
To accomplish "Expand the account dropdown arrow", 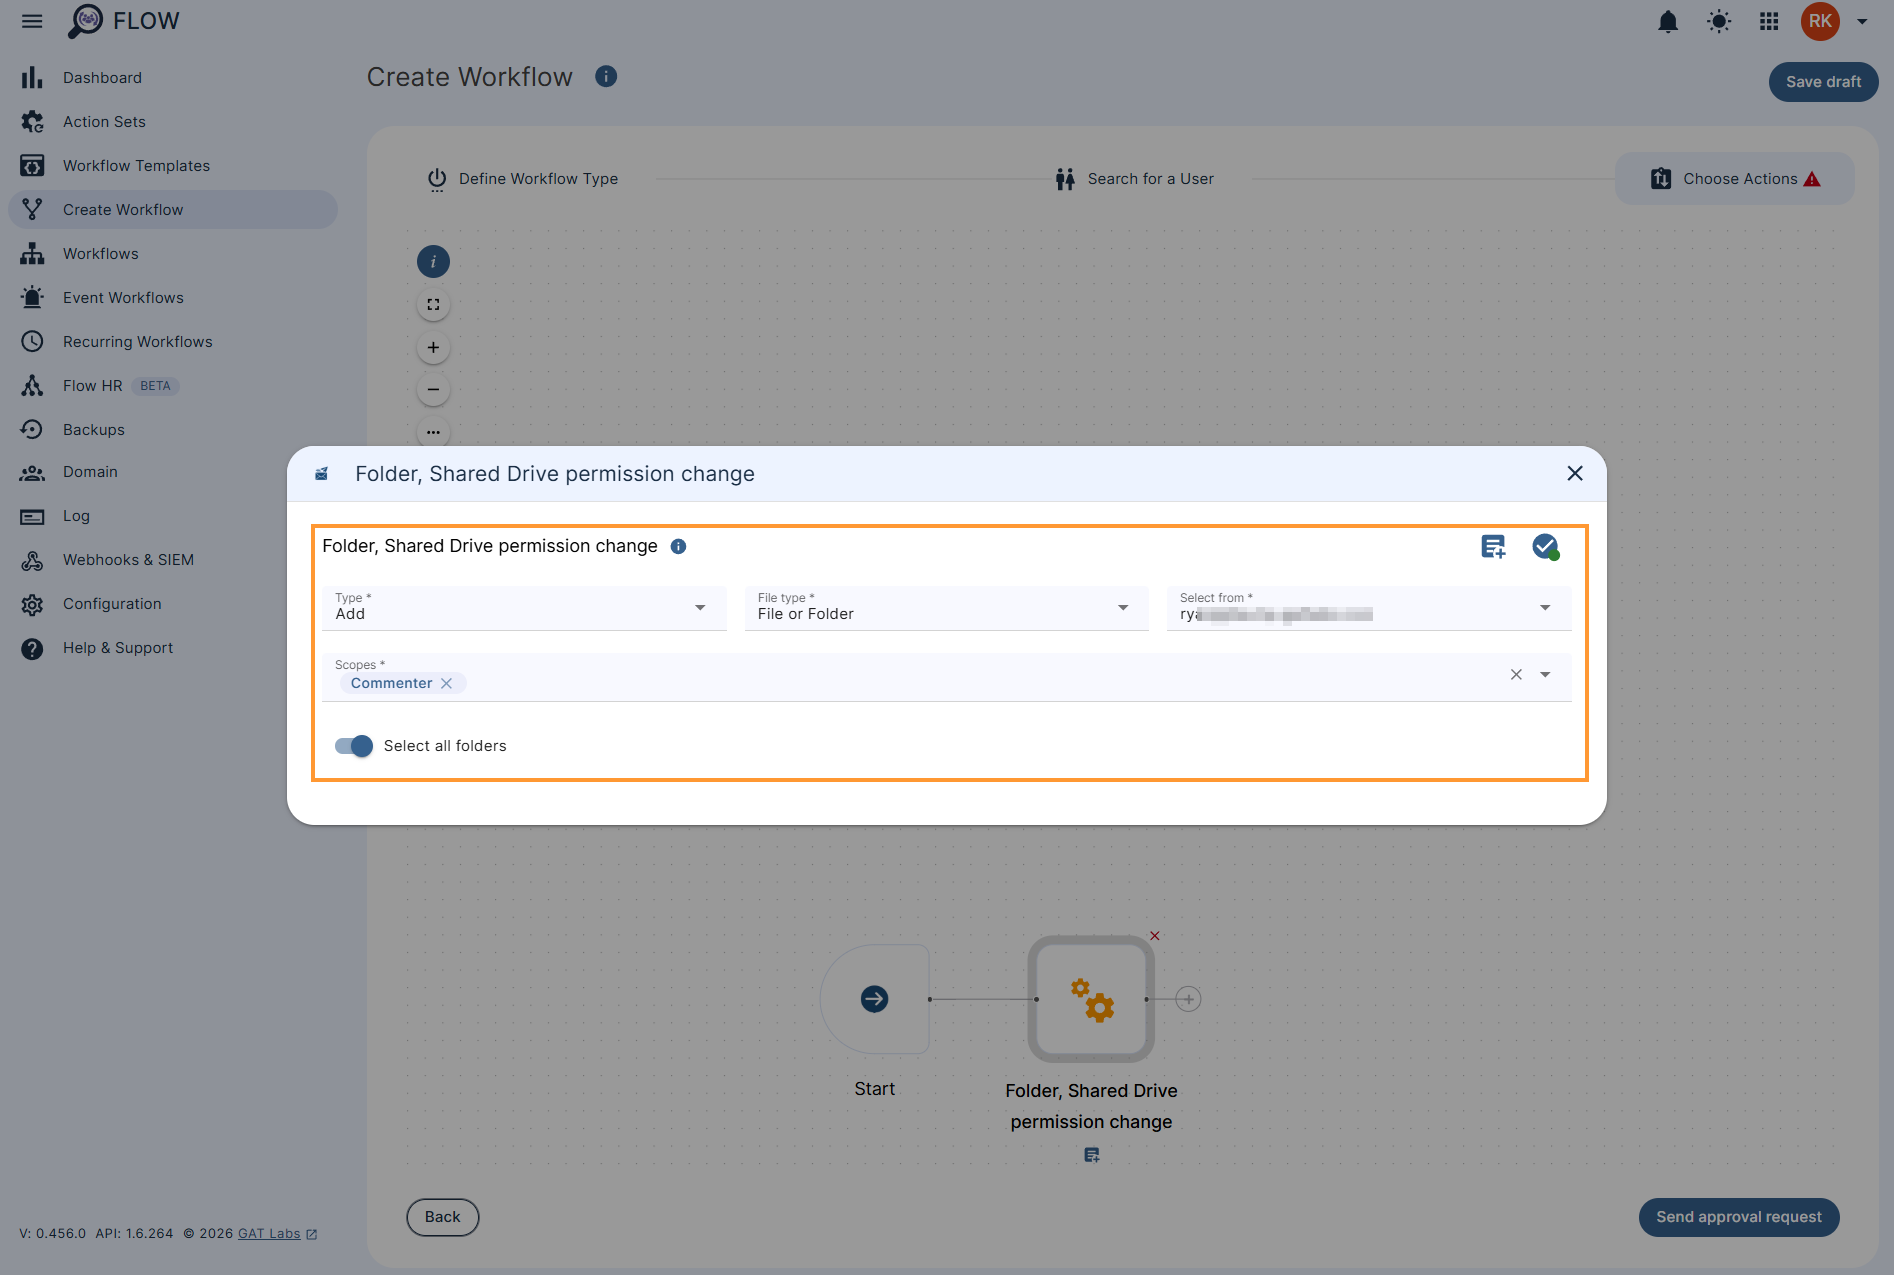I will [x=1862, y=21].
